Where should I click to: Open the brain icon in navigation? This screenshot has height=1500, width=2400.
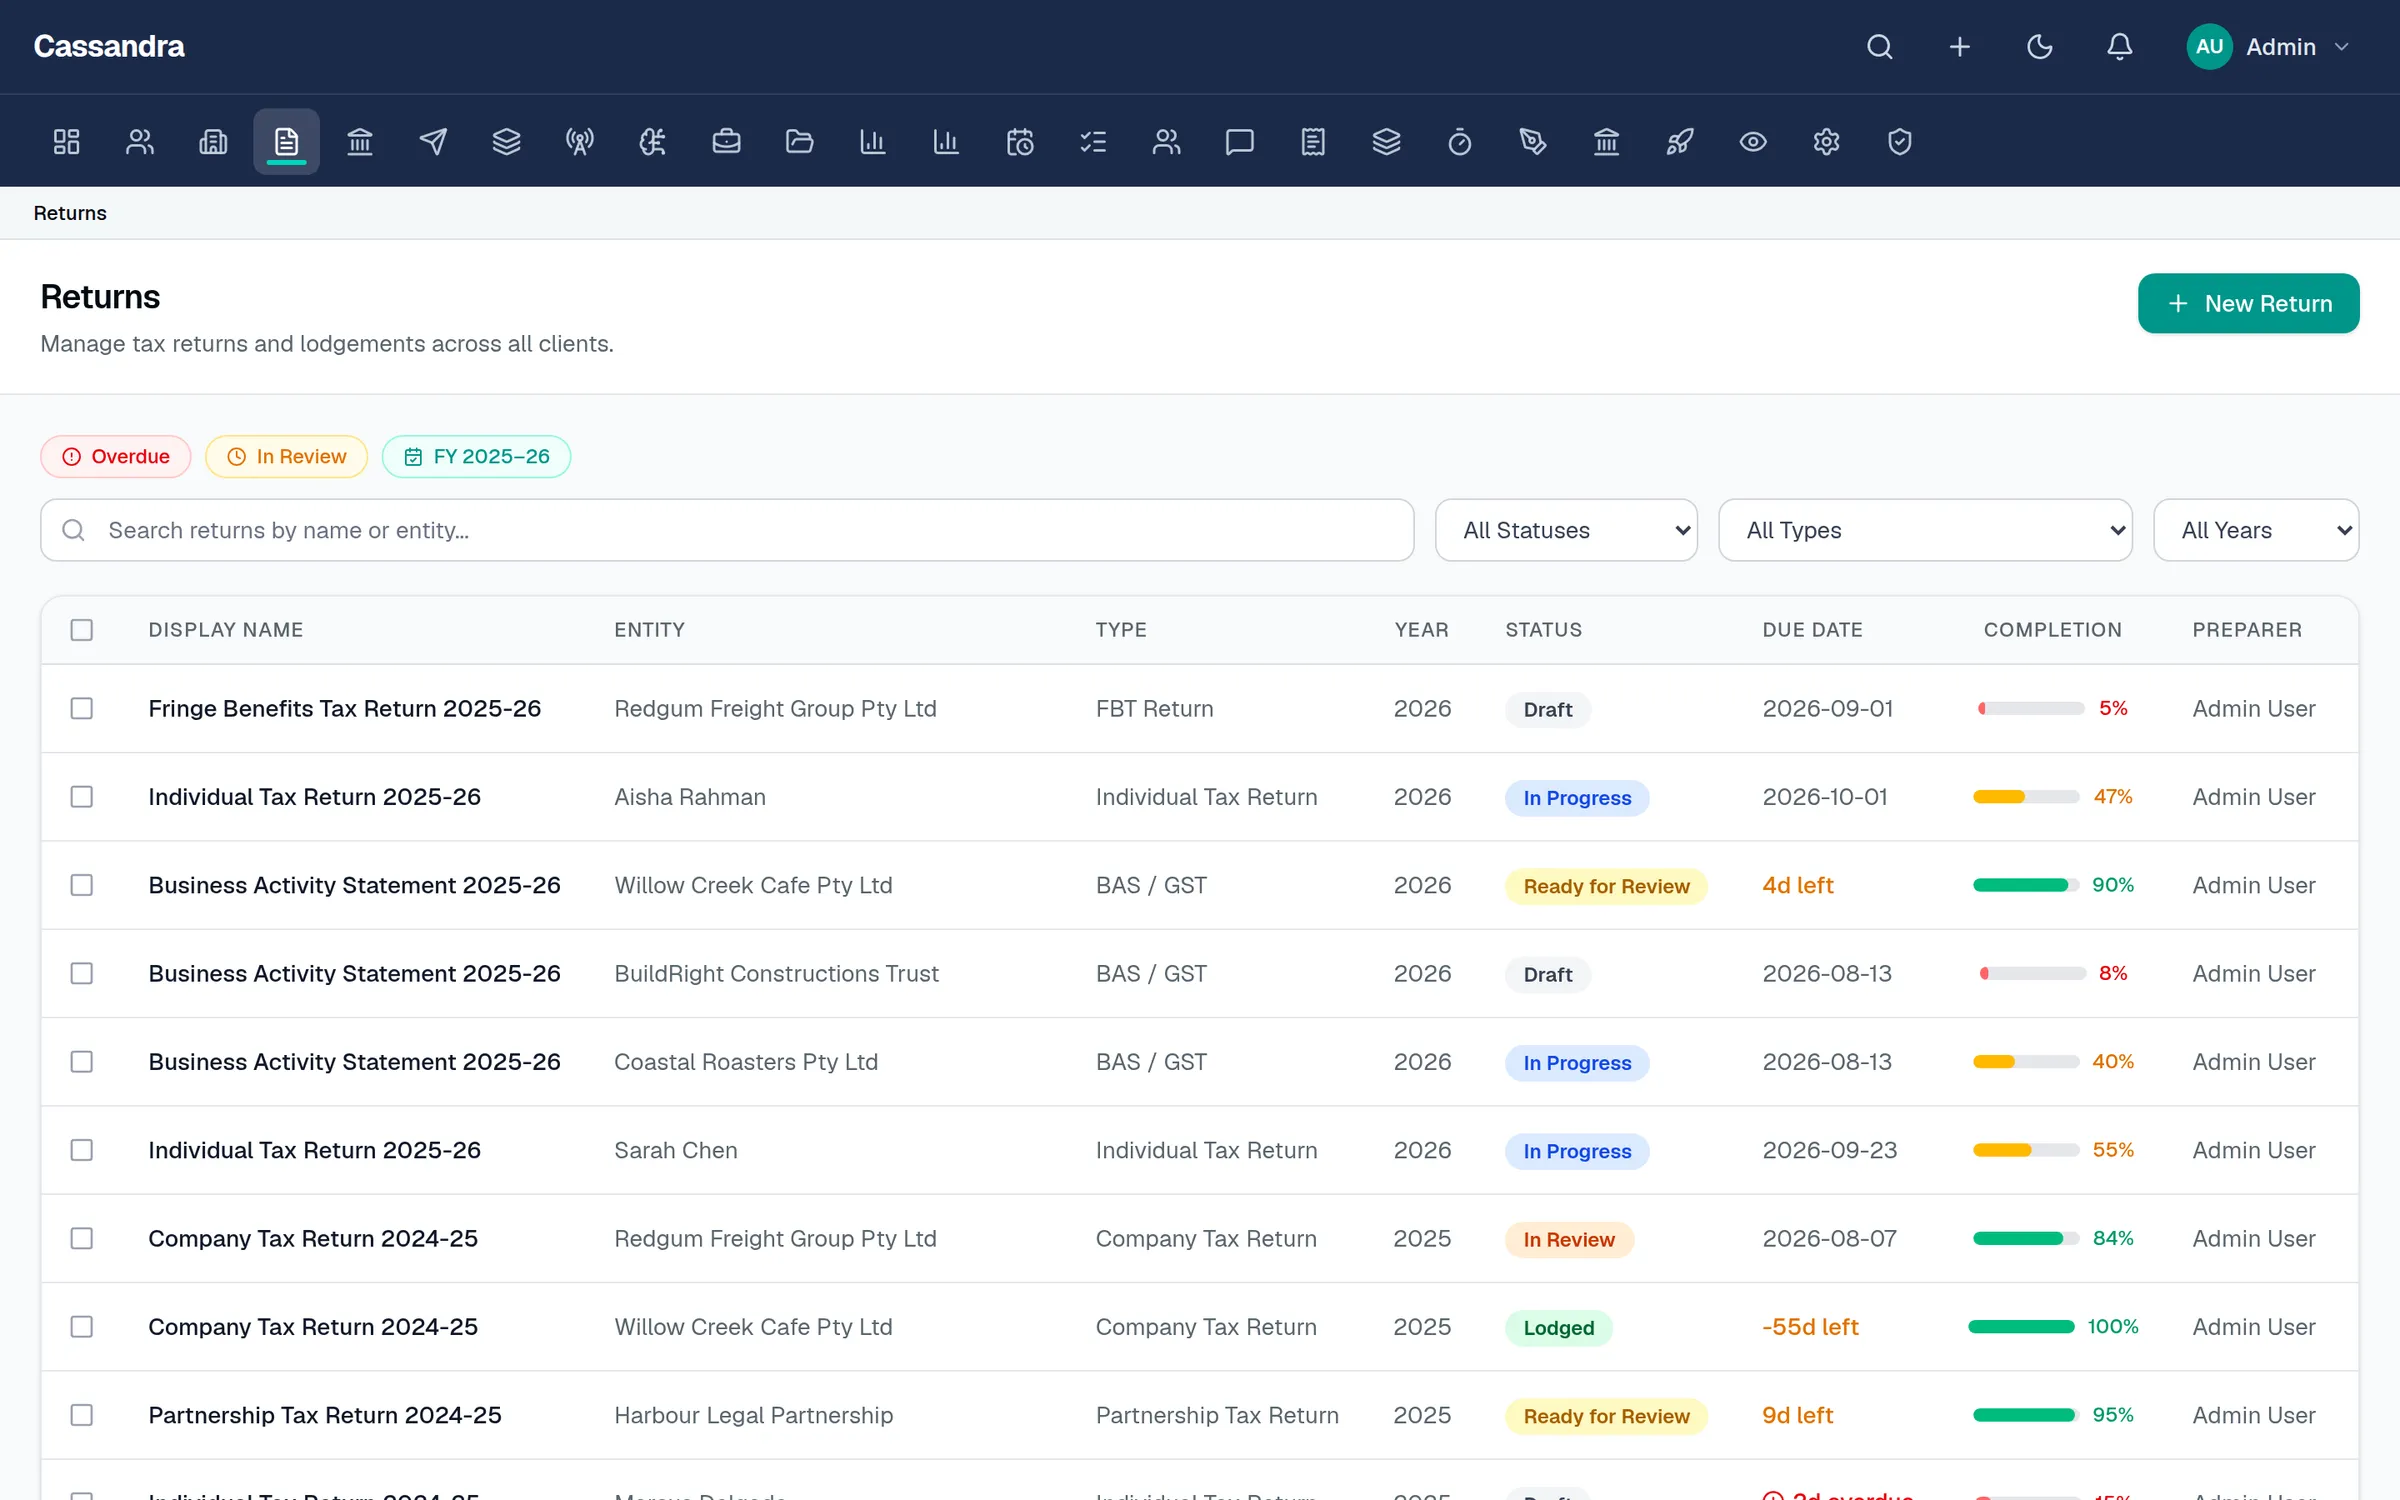click(x=653, y=142)
